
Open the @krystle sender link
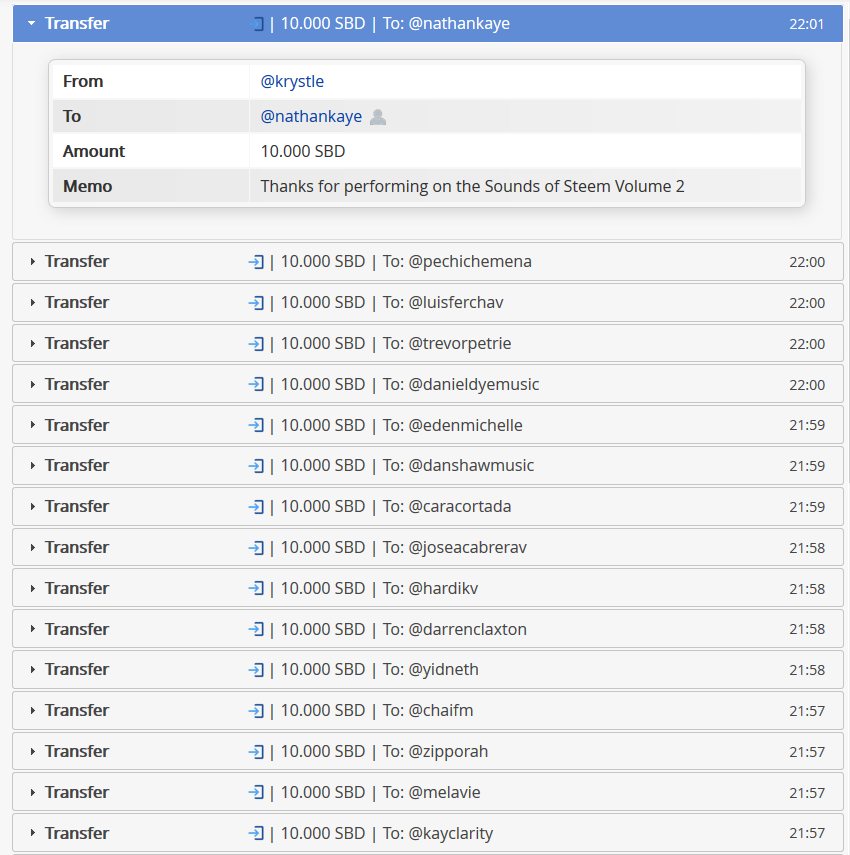click(x=292, y=81)
